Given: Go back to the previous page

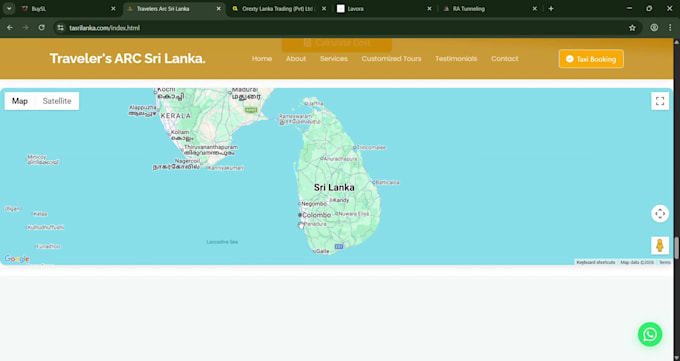Looking at the screenshot, I should point(10,28).
